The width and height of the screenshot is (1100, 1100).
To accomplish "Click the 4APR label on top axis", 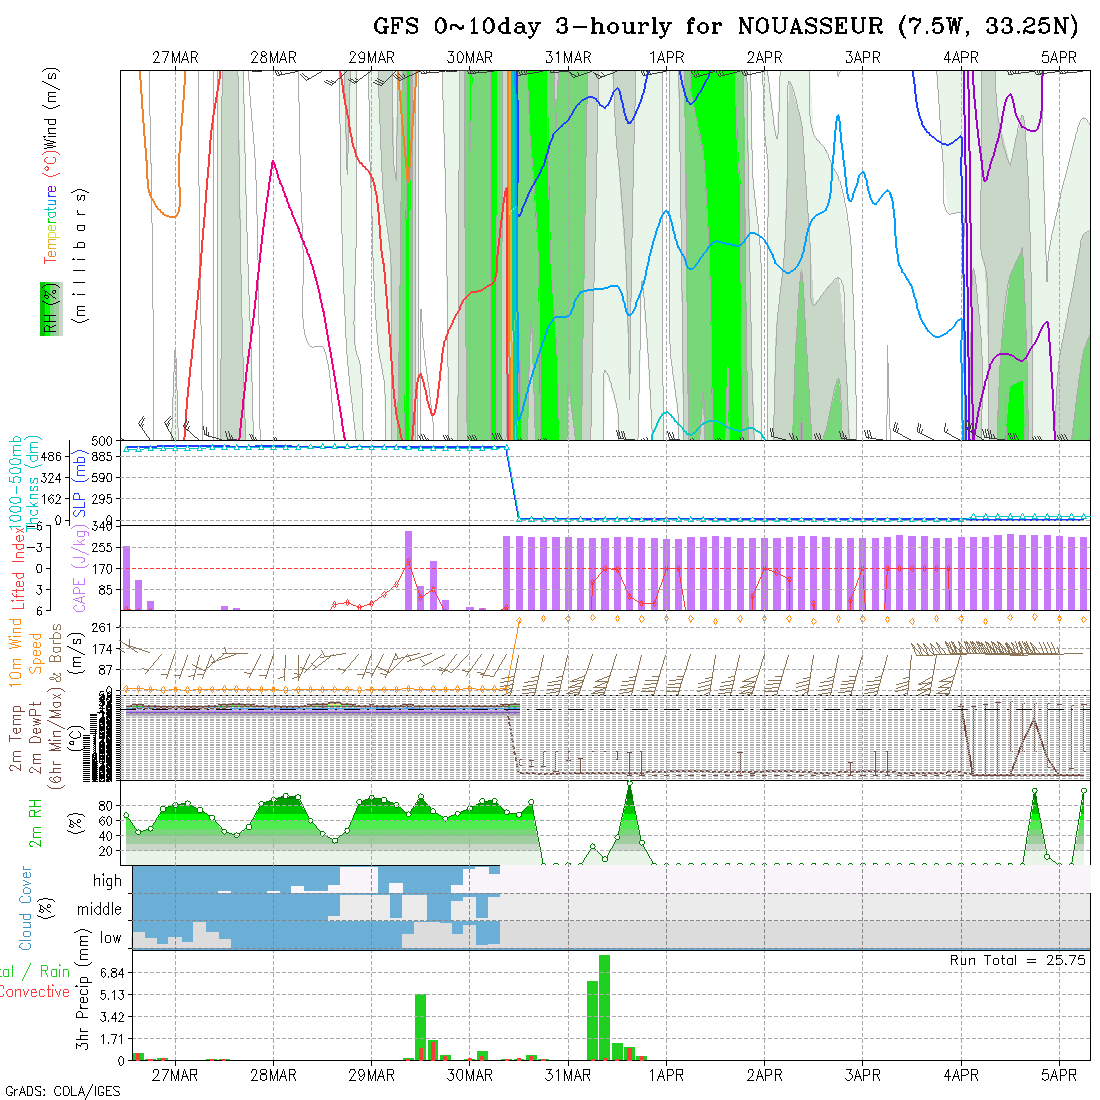I will point(960,58).
